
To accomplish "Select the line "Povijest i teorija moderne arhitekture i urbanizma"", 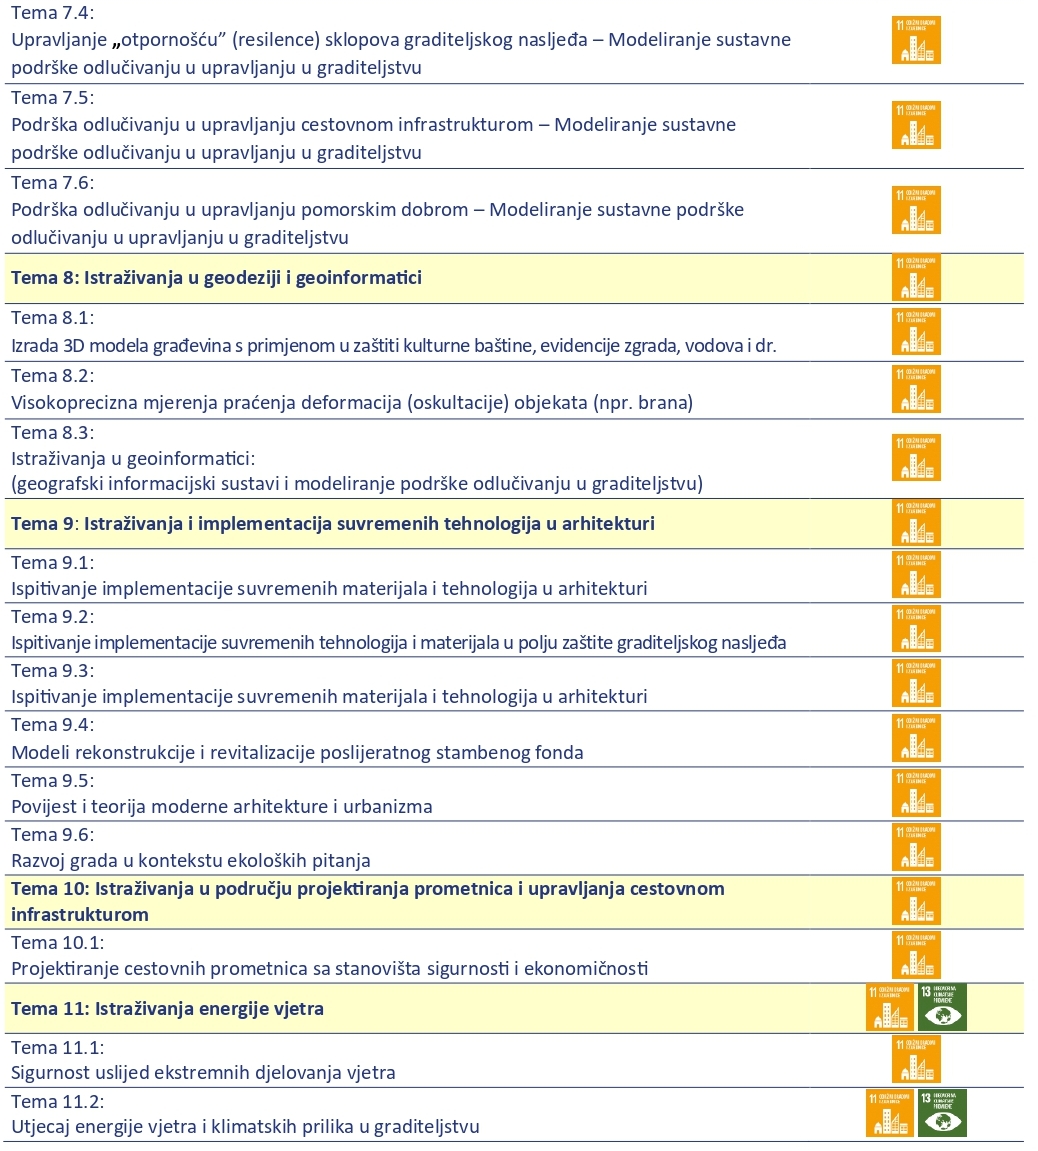I will click(222, 806).
